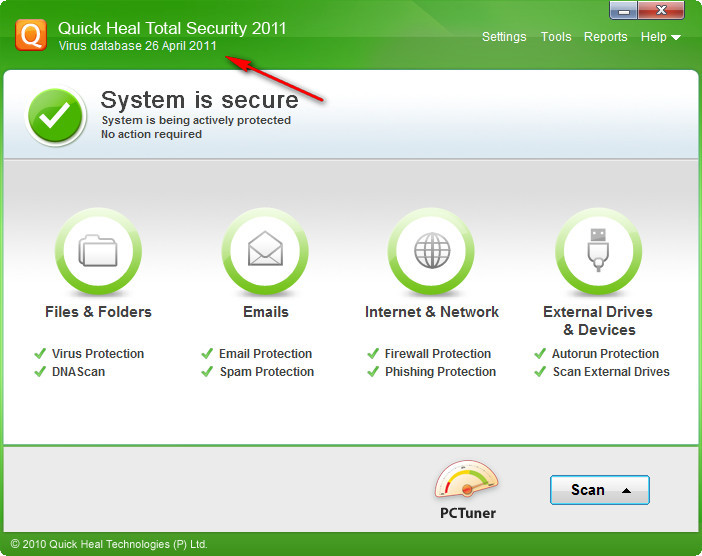Click the Spam Protection green tick
702x556 pixels.
pos(207,372)
